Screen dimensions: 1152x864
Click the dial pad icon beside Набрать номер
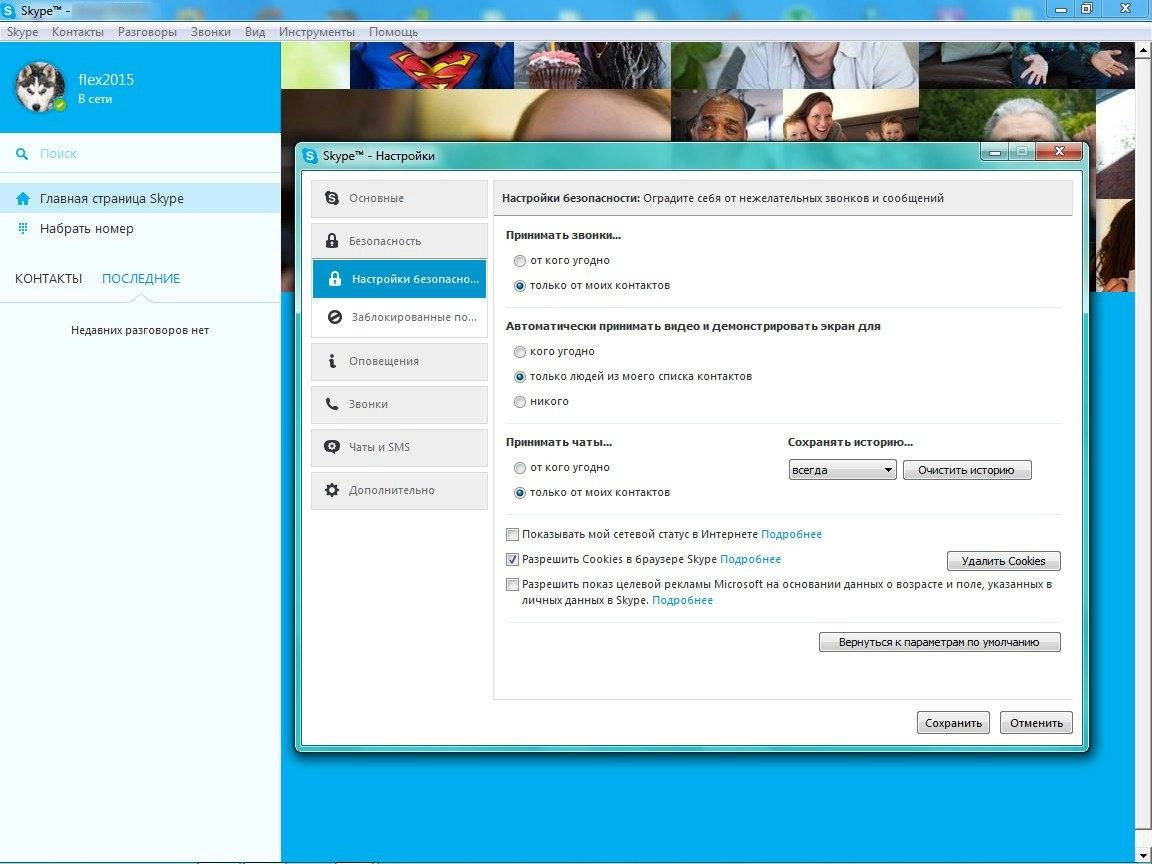23,228
